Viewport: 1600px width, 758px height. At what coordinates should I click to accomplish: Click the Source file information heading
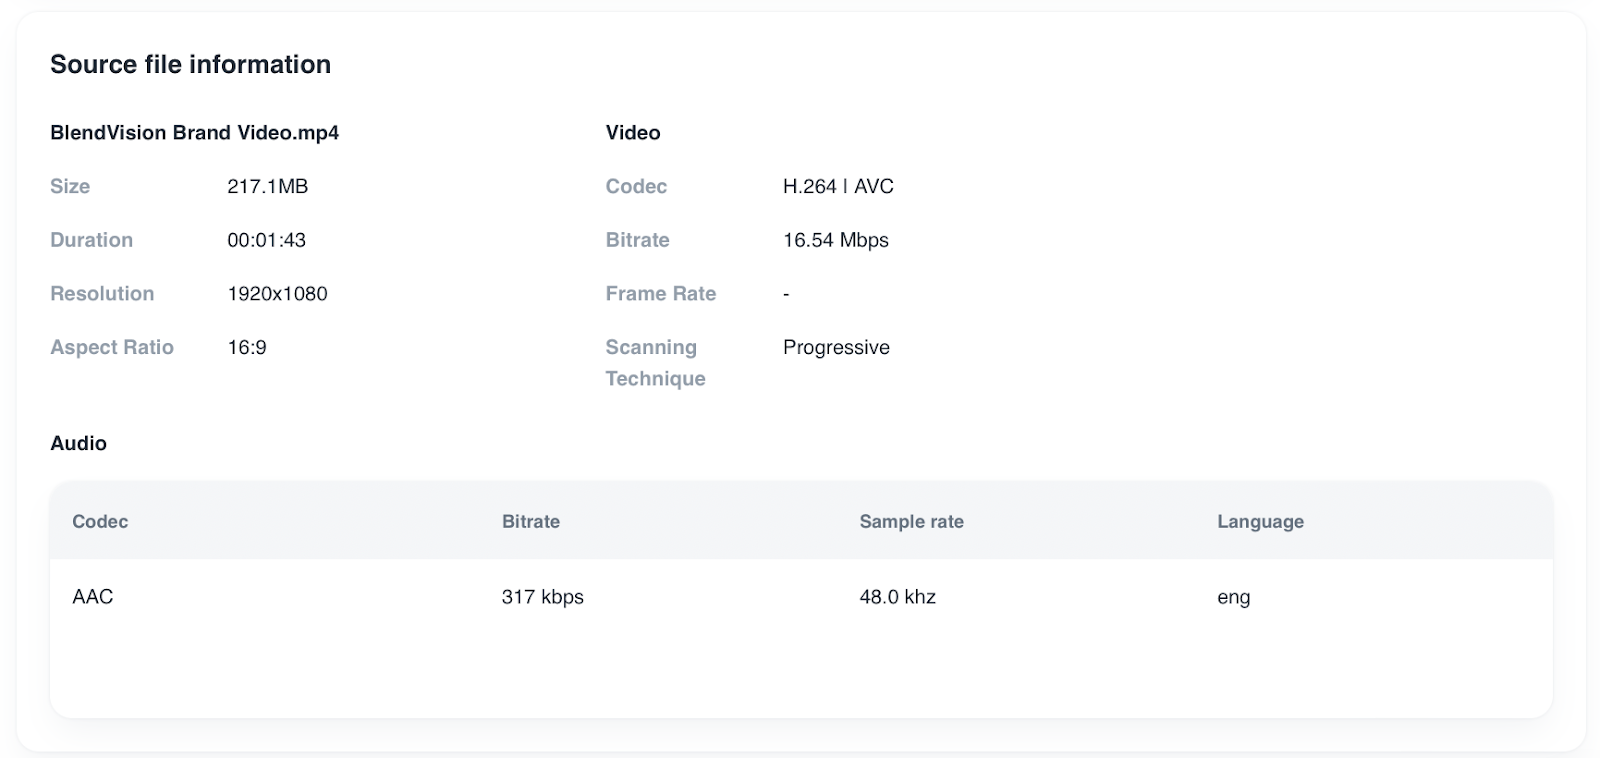(190, 64)
